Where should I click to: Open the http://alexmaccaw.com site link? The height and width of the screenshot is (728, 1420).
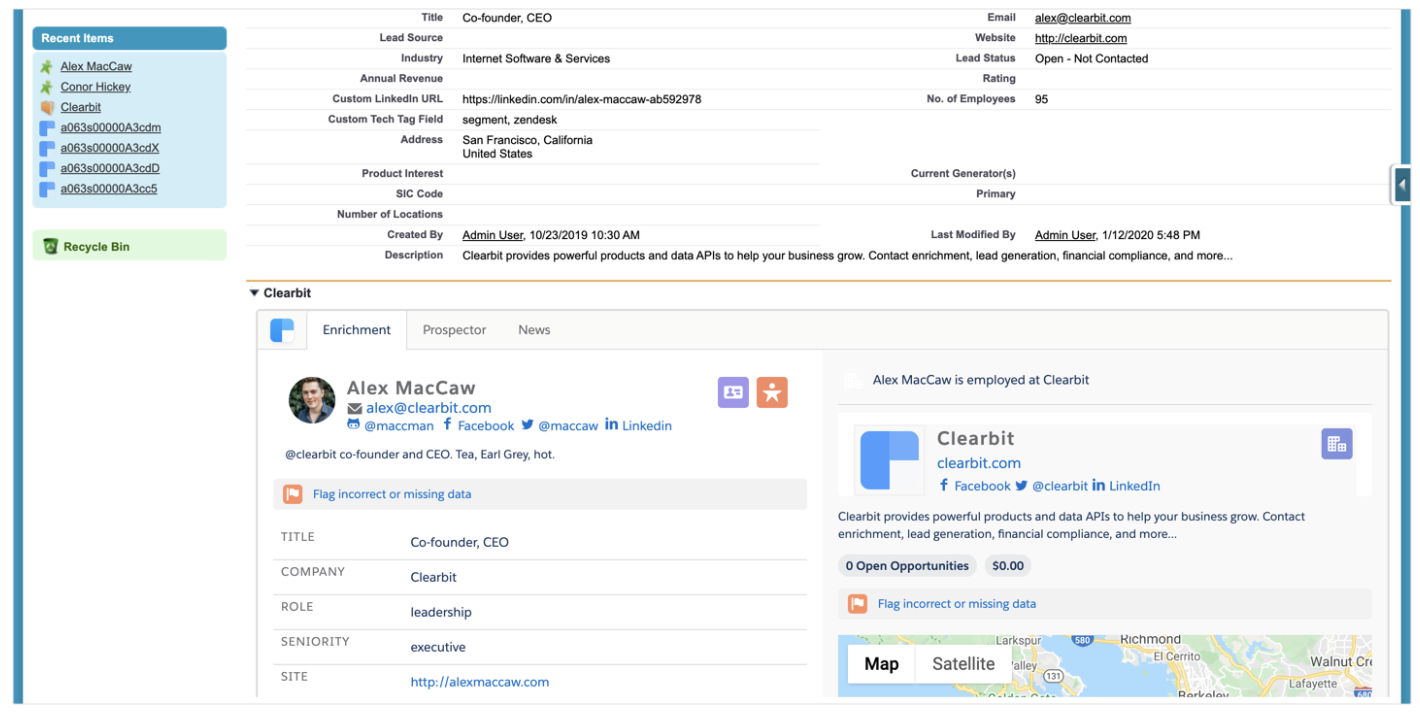[x=480, y=682]
